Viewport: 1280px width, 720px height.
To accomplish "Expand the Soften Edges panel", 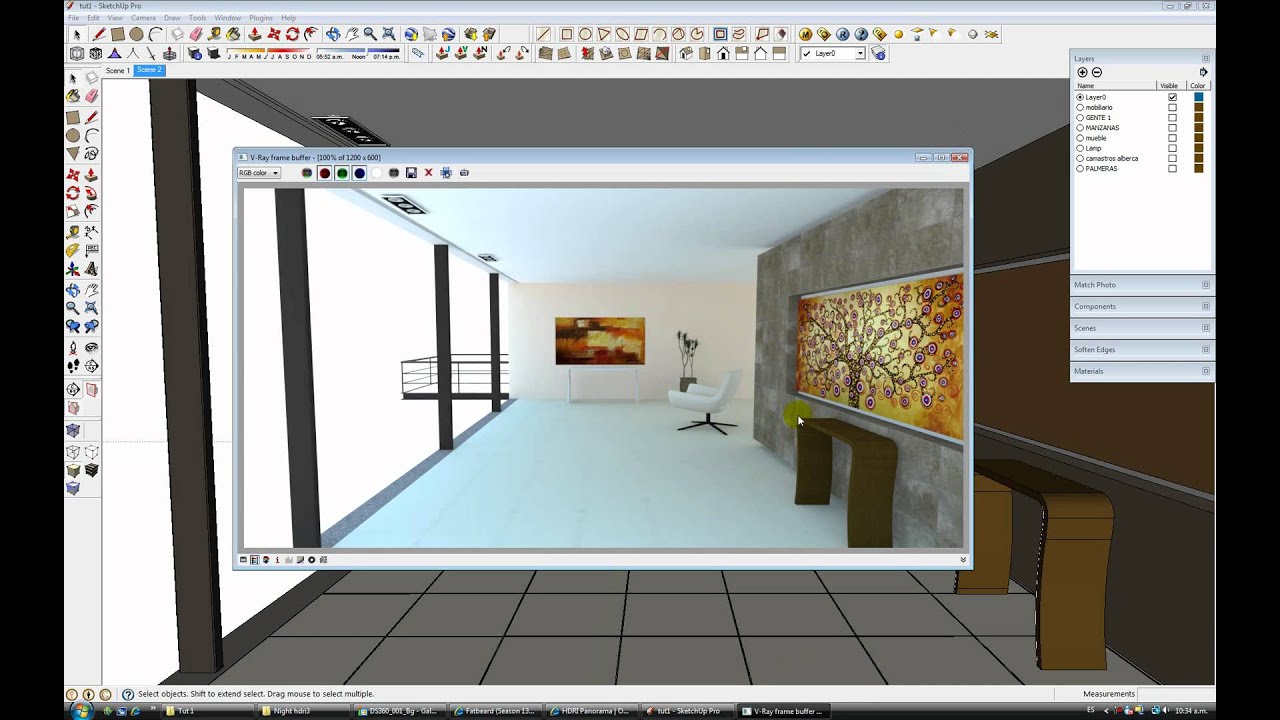I will pyautogui.click(x=1142, y=349).
